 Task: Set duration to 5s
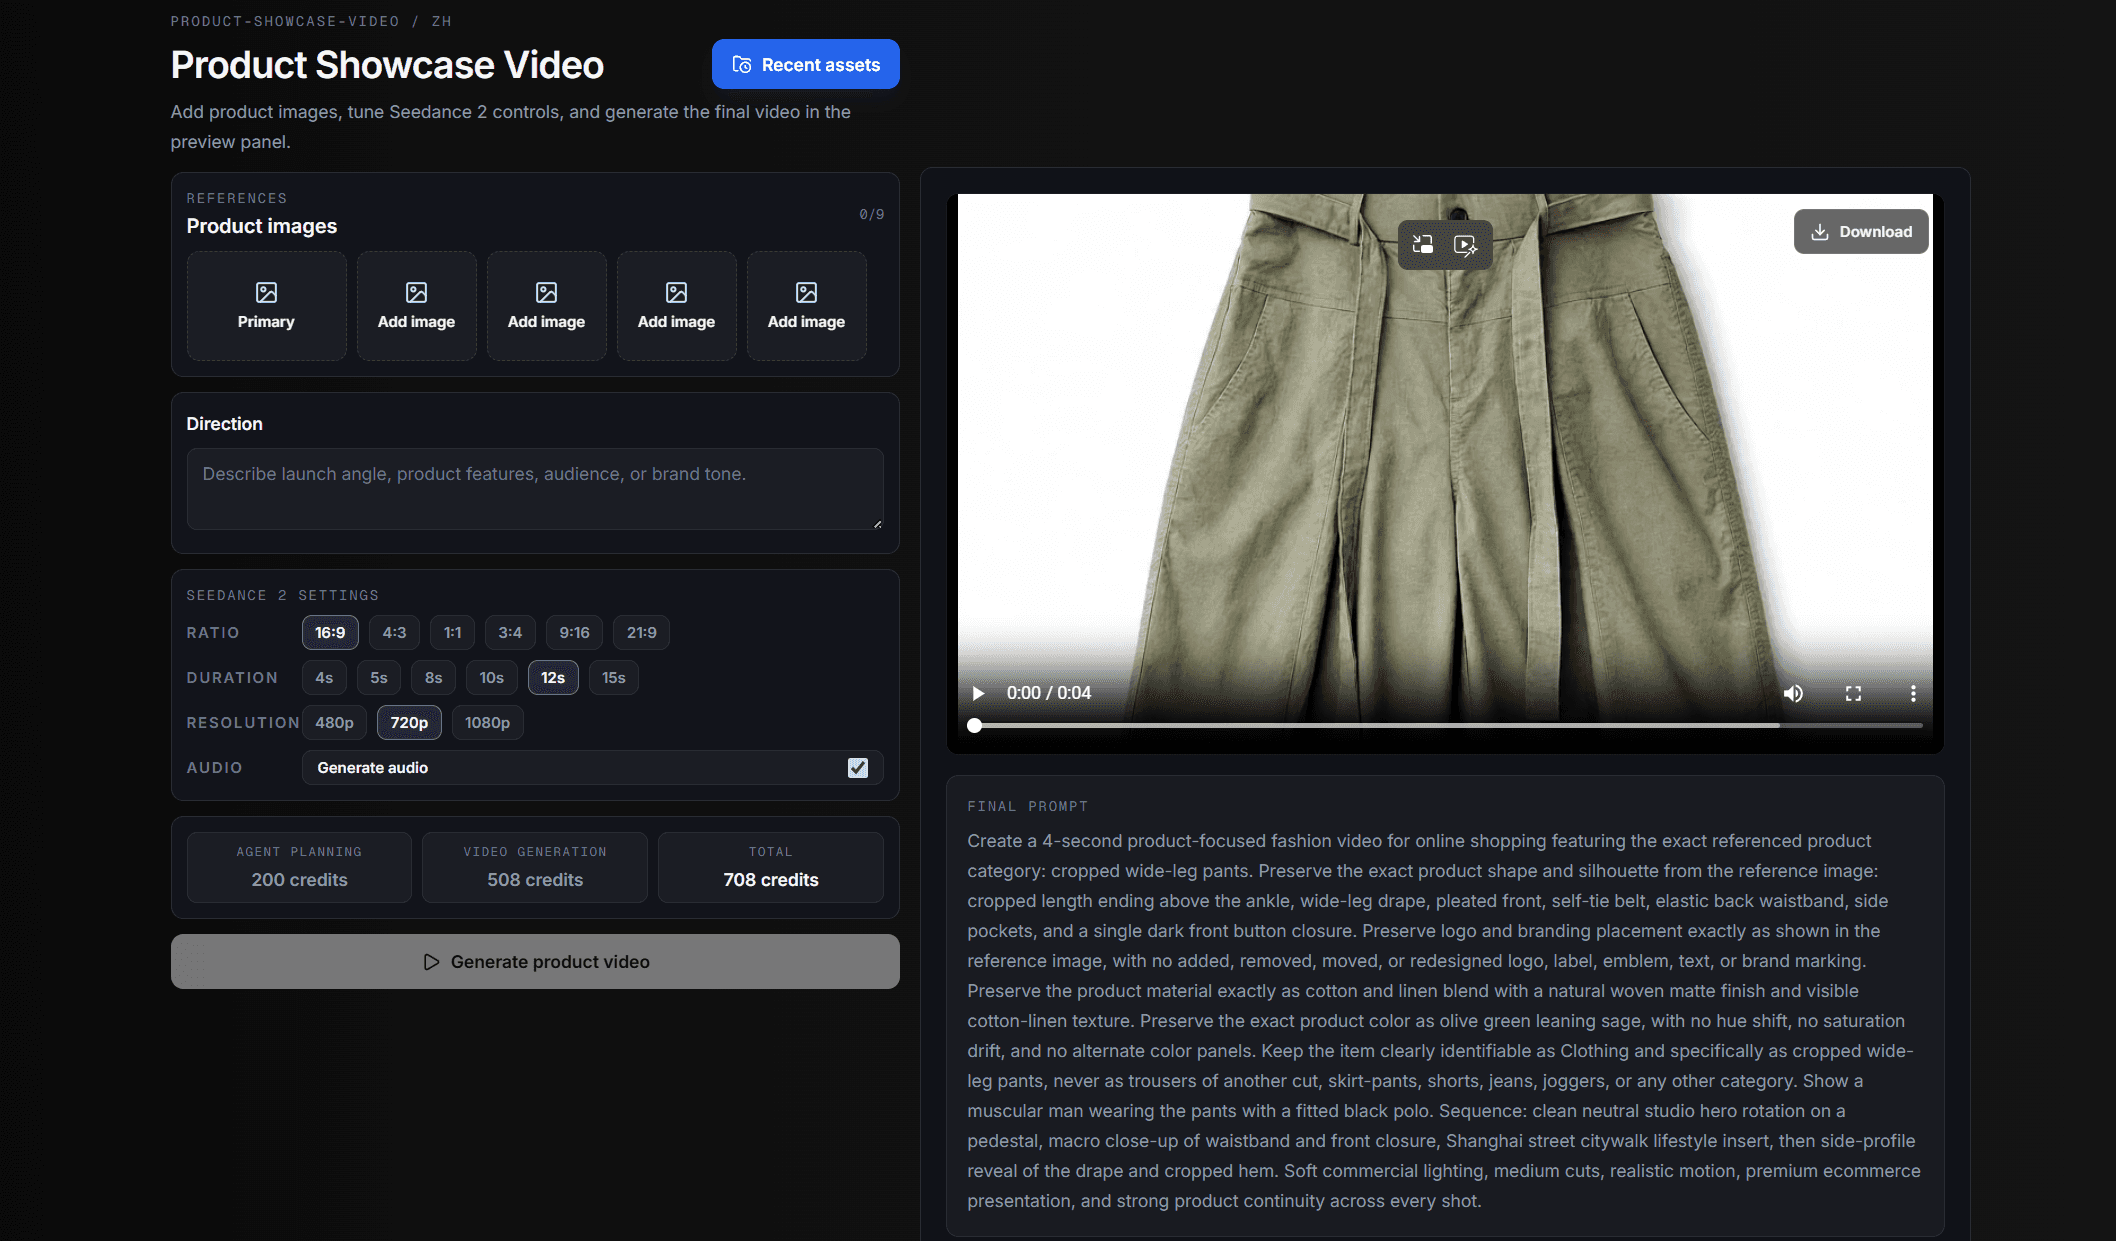click(379, 678)
